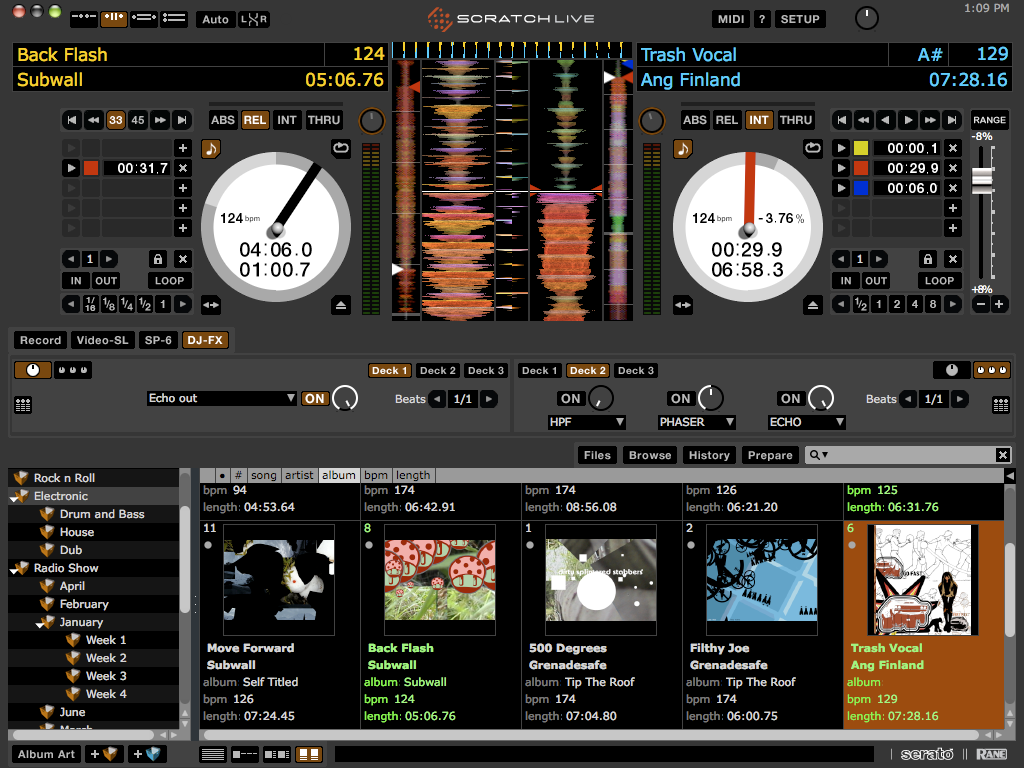Image resolution: width=1024 pixels, height=768 pixels.
Task: Select 45 RPM on left deck
Action: coord(138,120)
